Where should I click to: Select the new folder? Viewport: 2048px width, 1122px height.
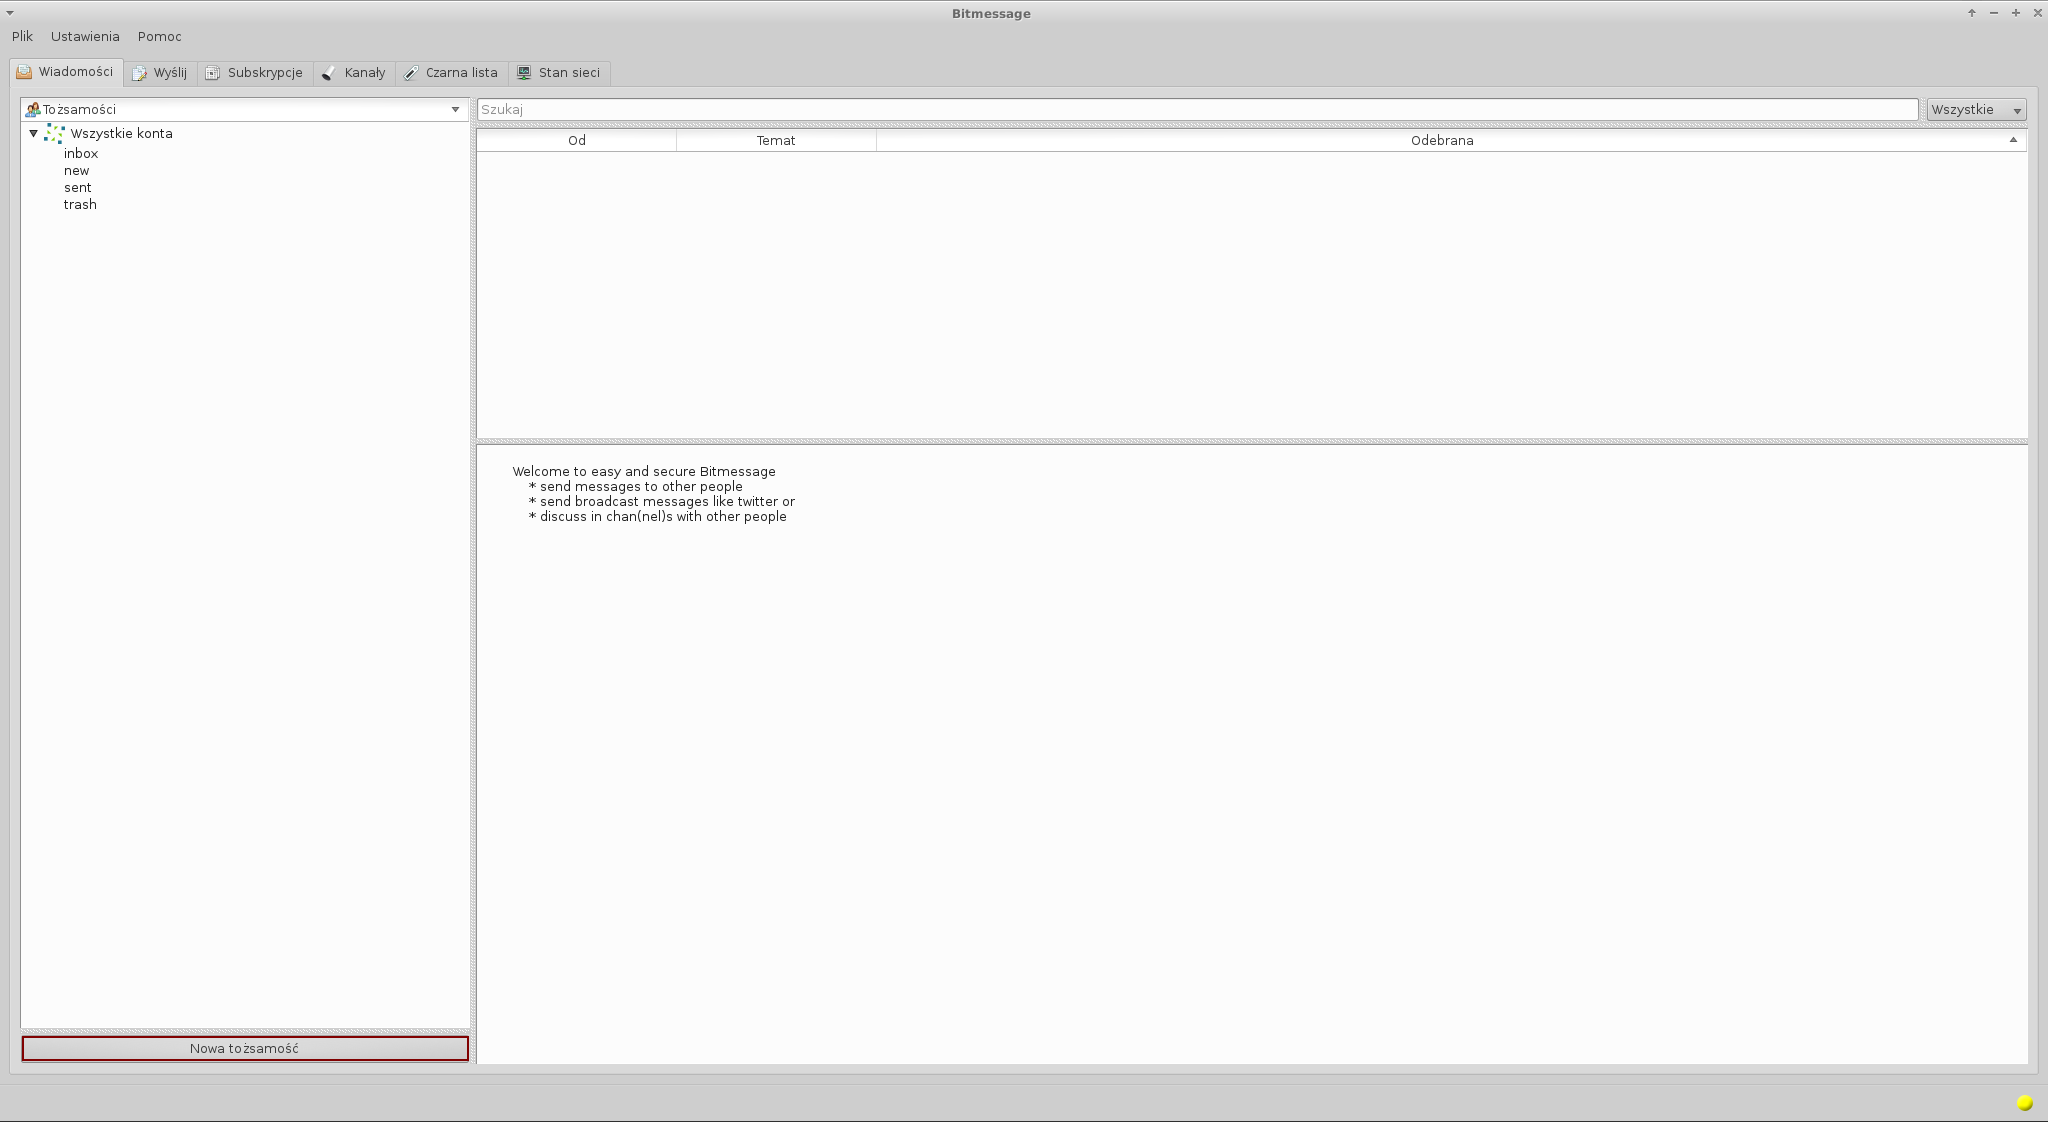click(x=76, y=170)
